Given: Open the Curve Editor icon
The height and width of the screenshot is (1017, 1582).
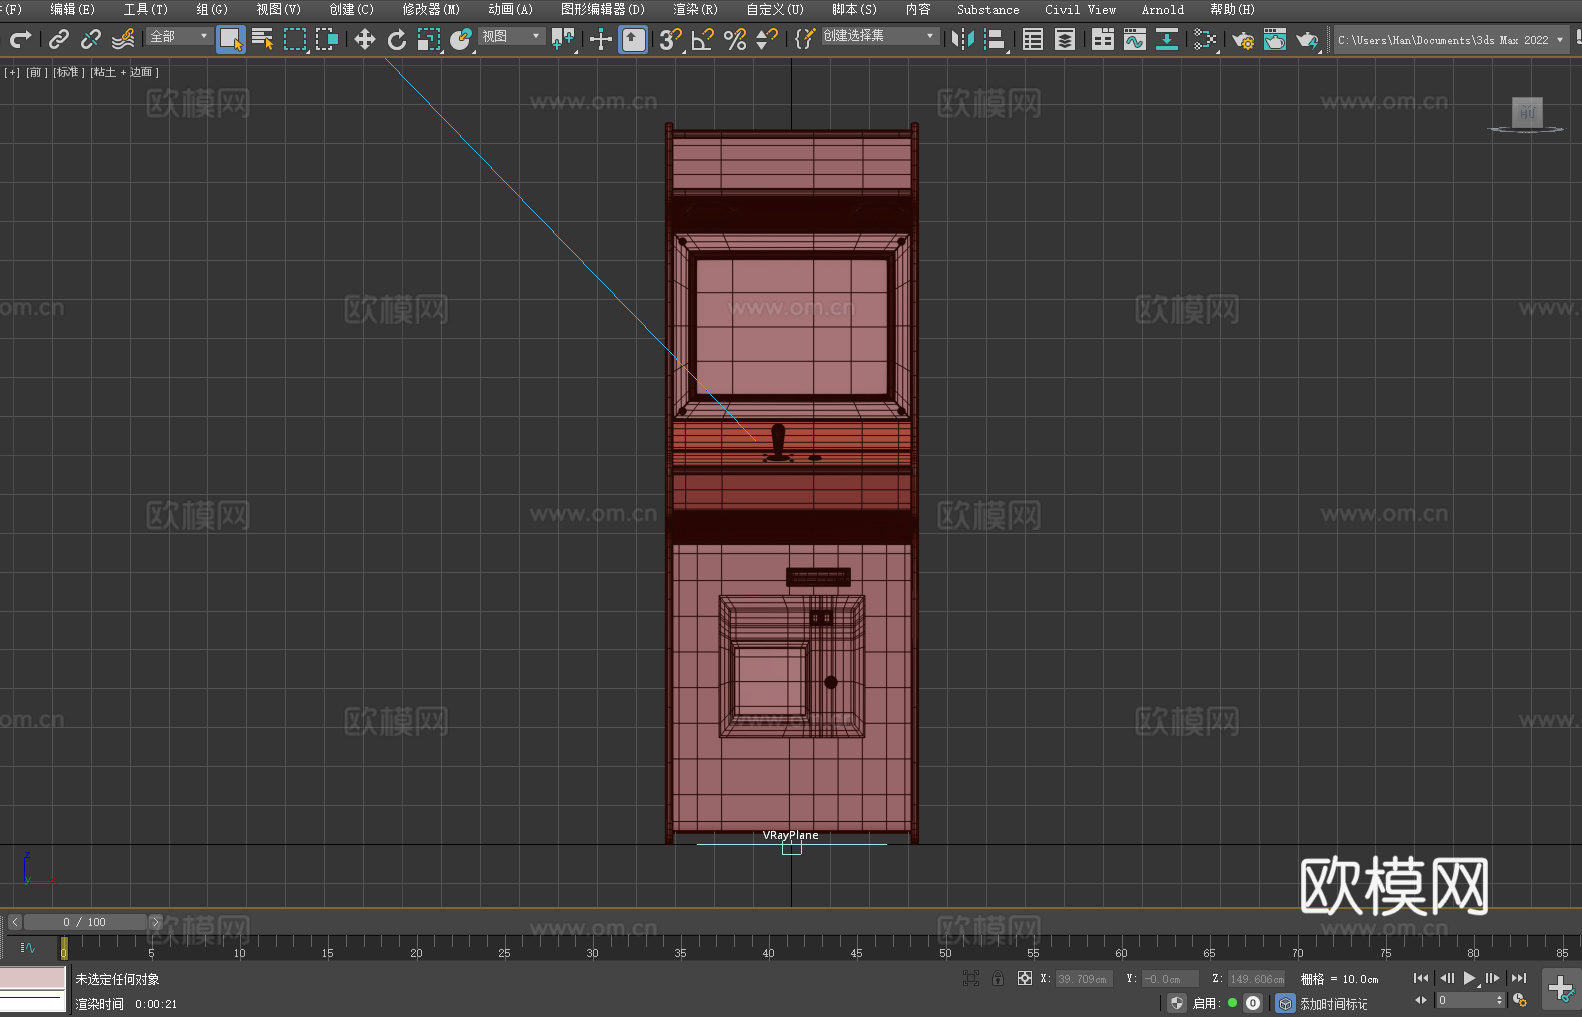Looking at the screenshot, I should (1134, 39).
